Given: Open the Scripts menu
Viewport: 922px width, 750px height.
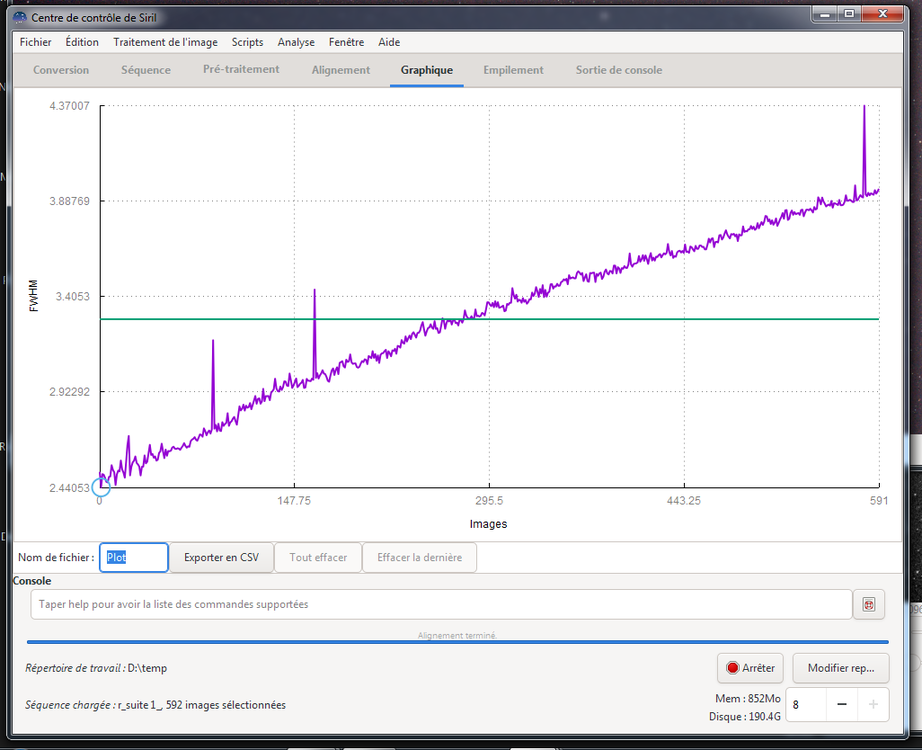Looking at the screenshot, I should coord(247,42).
